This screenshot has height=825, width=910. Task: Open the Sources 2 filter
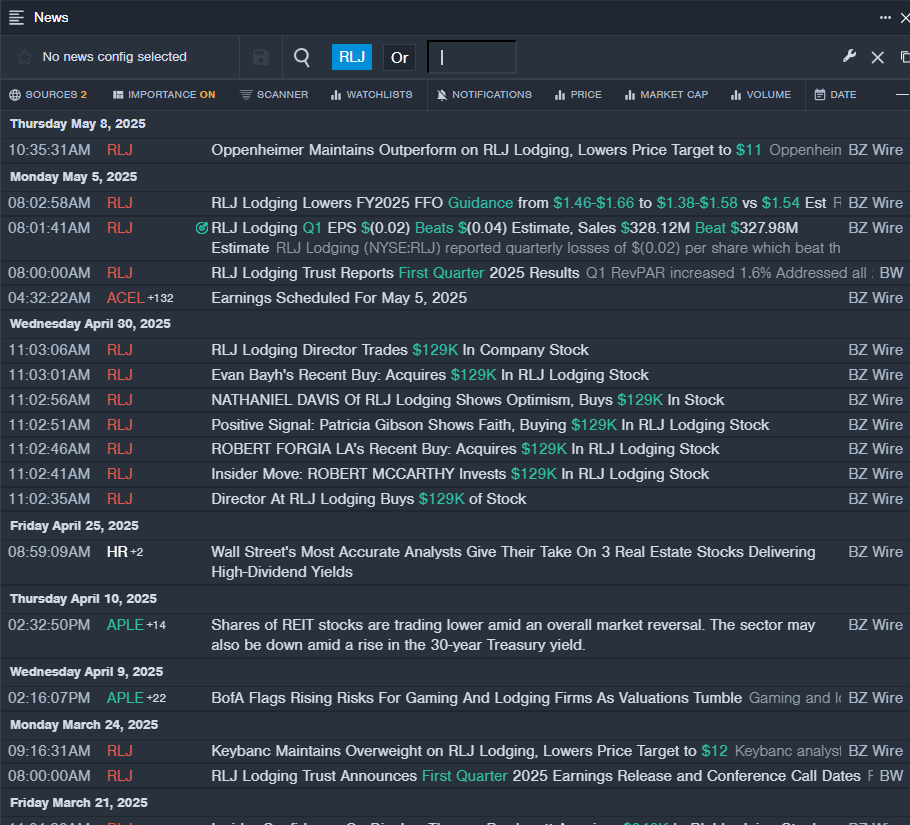(x=48, y=95)
